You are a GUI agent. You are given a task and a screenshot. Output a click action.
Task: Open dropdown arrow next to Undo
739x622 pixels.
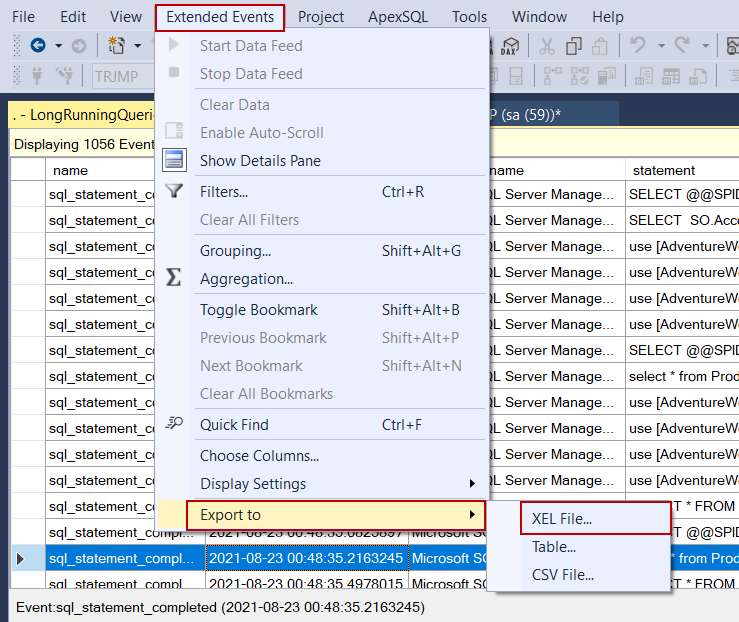pos(661,46)
